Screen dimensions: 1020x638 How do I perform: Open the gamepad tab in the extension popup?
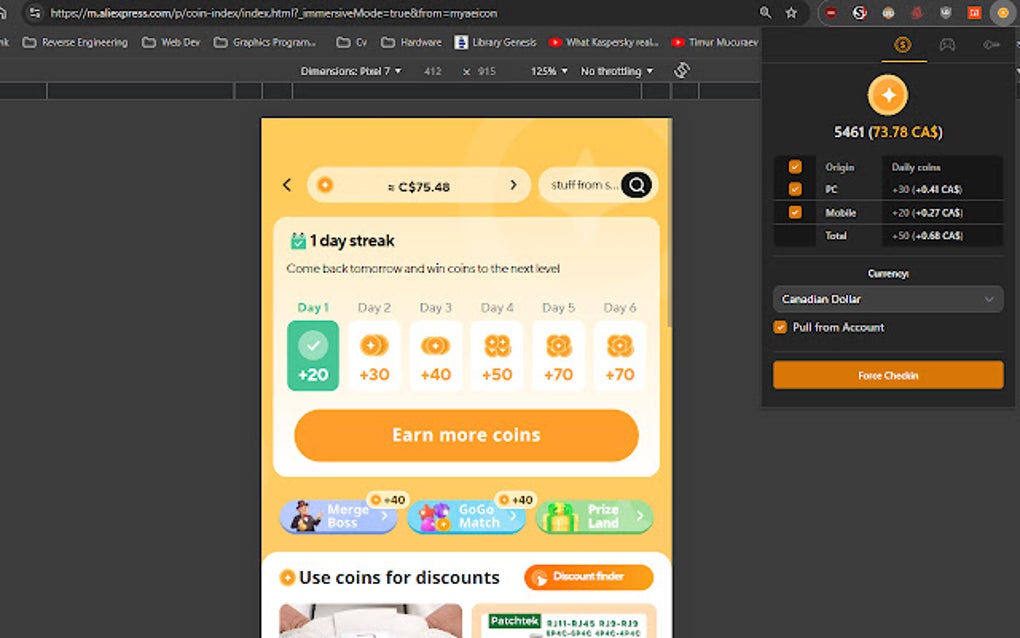tap(947, 45)
